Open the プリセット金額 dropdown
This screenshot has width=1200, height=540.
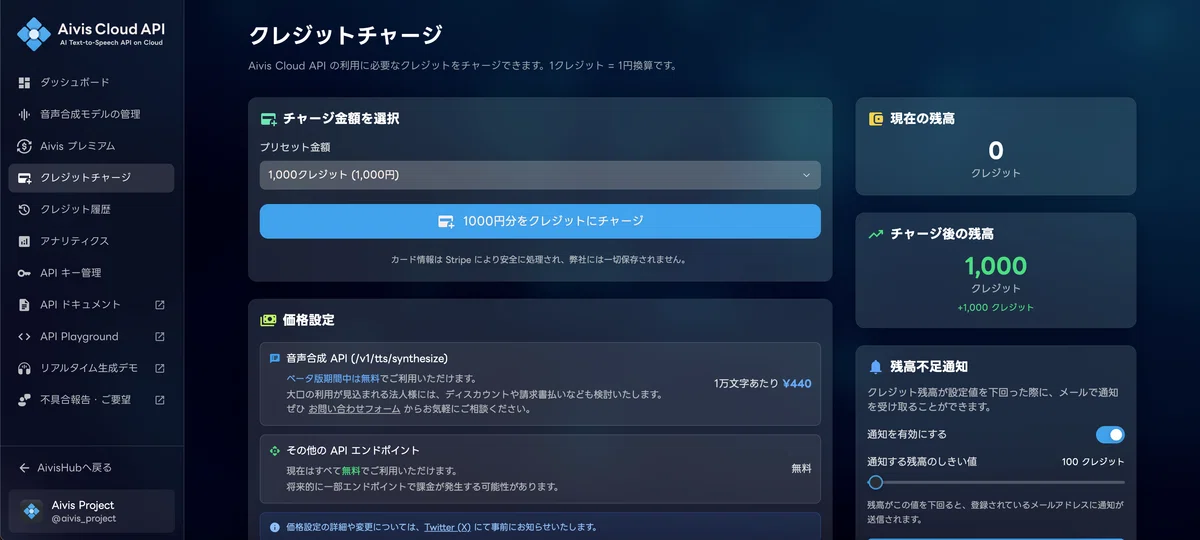540,175
